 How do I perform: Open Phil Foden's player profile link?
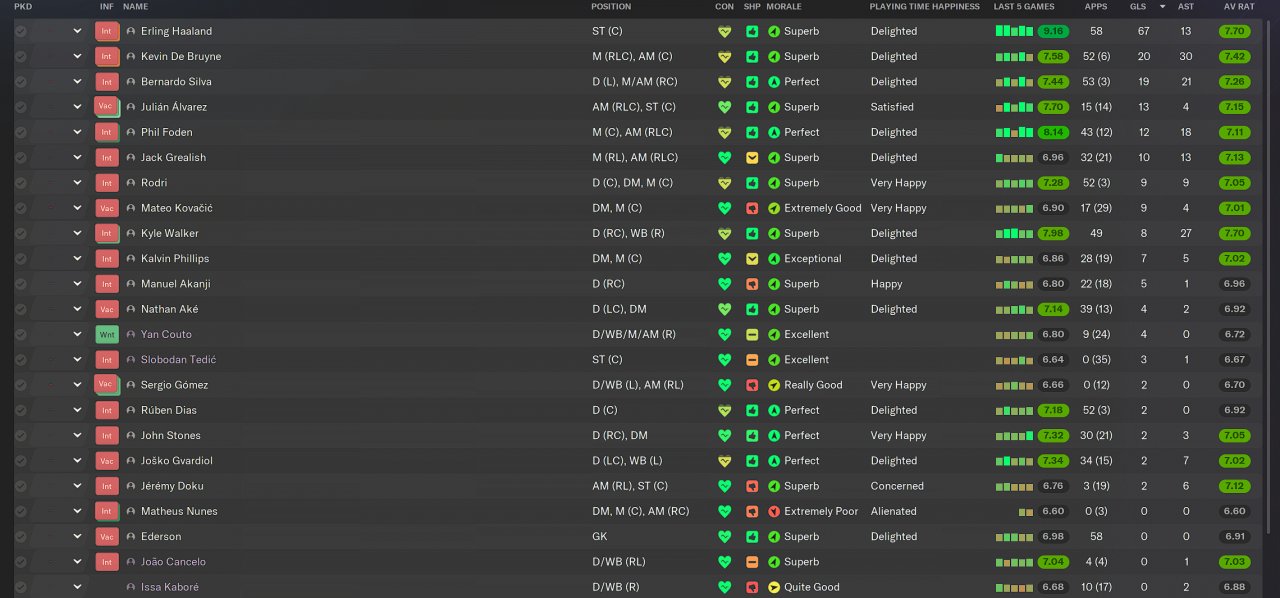tap(166, 132)
